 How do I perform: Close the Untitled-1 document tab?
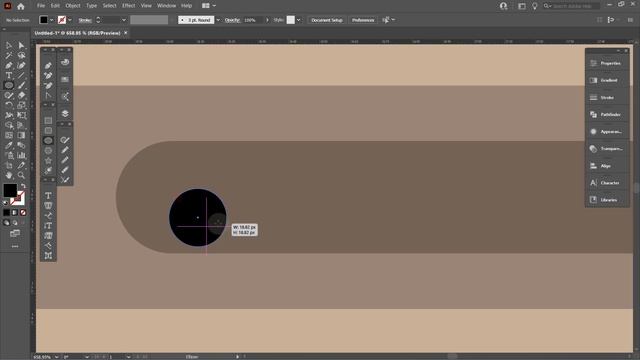pyautogui.click(x=126, y=33)
